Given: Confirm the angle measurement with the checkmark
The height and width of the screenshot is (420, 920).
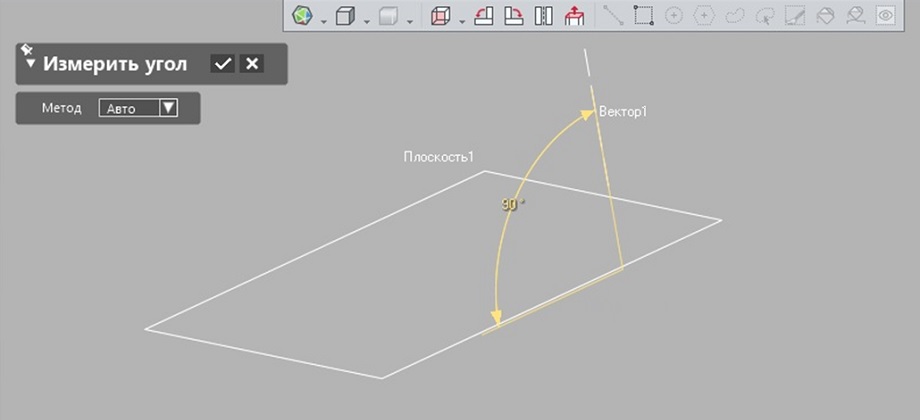Looking at the screenshot, I should pos(222,64).
